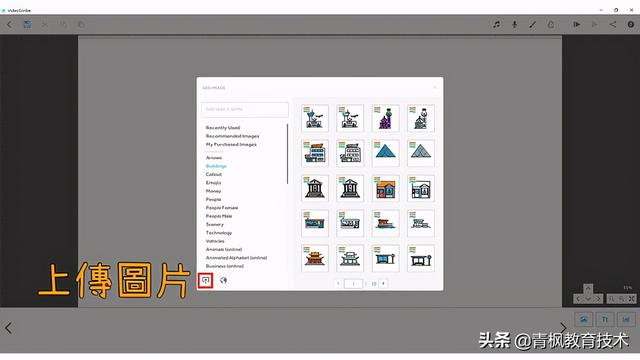640x360 pixels.
Task: Choose the colored pagoda temple image
Action: click(315, 258)
